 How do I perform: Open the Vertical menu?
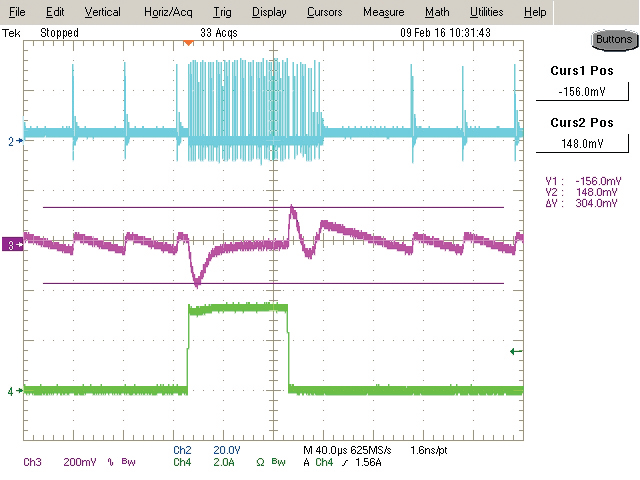[x=102, y=12]
